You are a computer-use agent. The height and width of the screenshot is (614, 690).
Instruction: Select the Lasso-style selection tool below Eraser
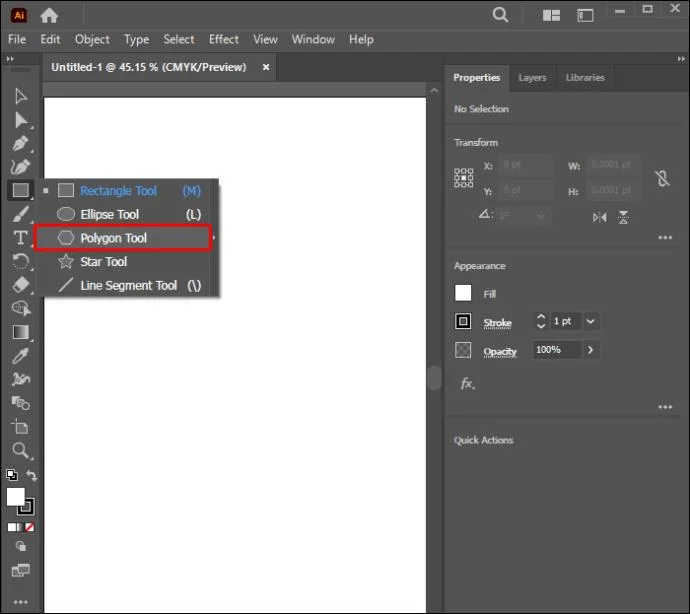[x=21, y=309]
